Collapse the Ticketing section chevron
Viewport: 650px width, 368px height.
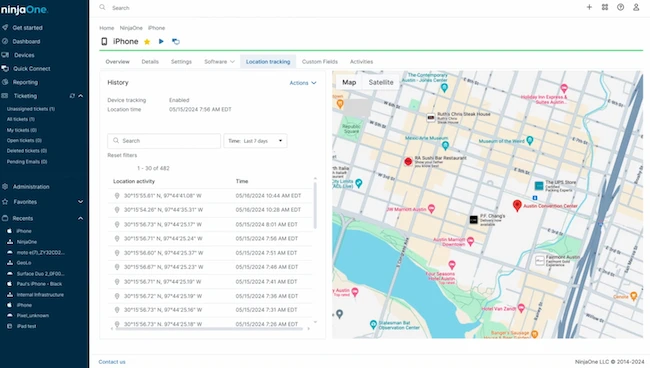coord(80,96)
